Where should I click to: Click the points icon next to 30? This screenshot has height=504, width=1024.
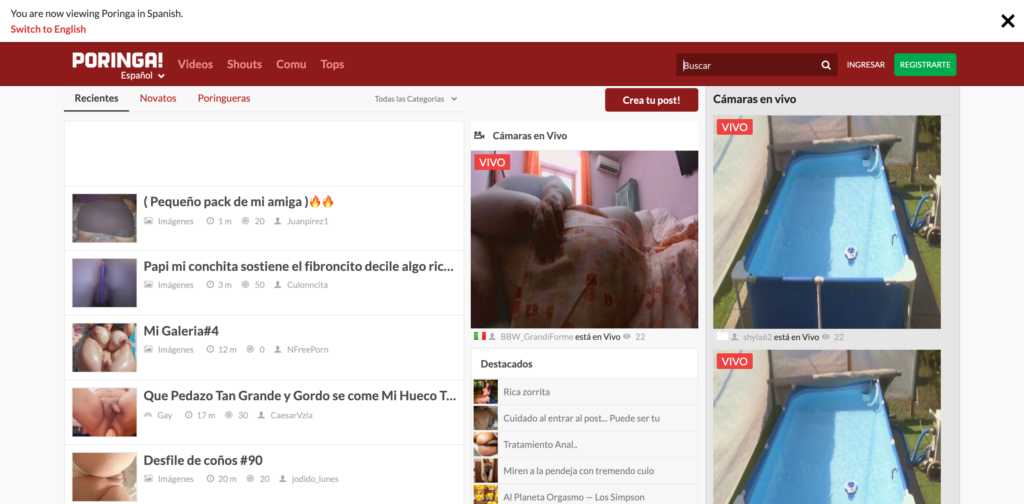(x=229, y=415)
